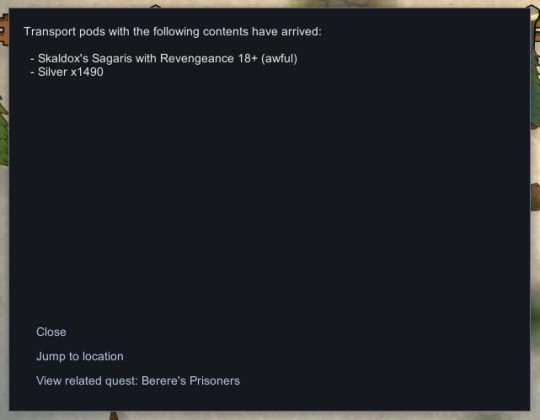Screen dimensions: 540x420
Task: Select the brown tree trunk below the dialog
Action: click(x=114, y=416)
